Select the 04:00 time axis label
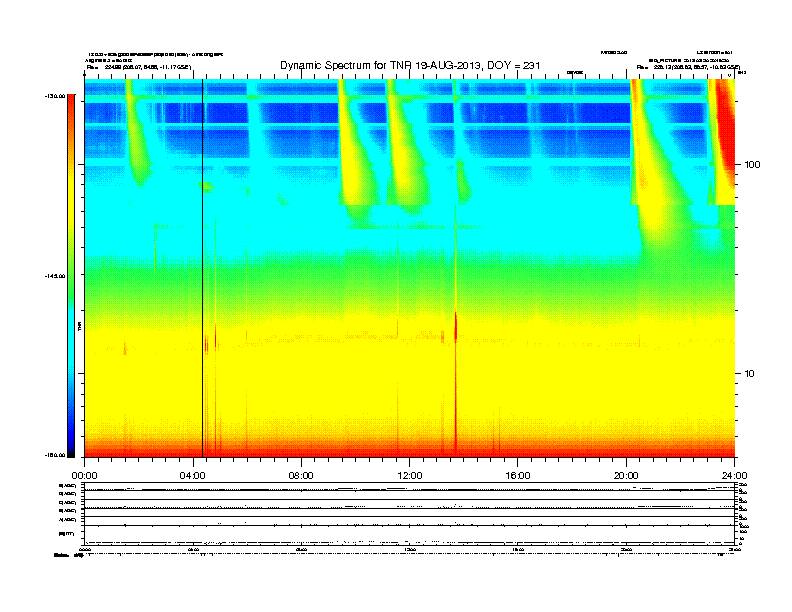 (x=193, y=476)
